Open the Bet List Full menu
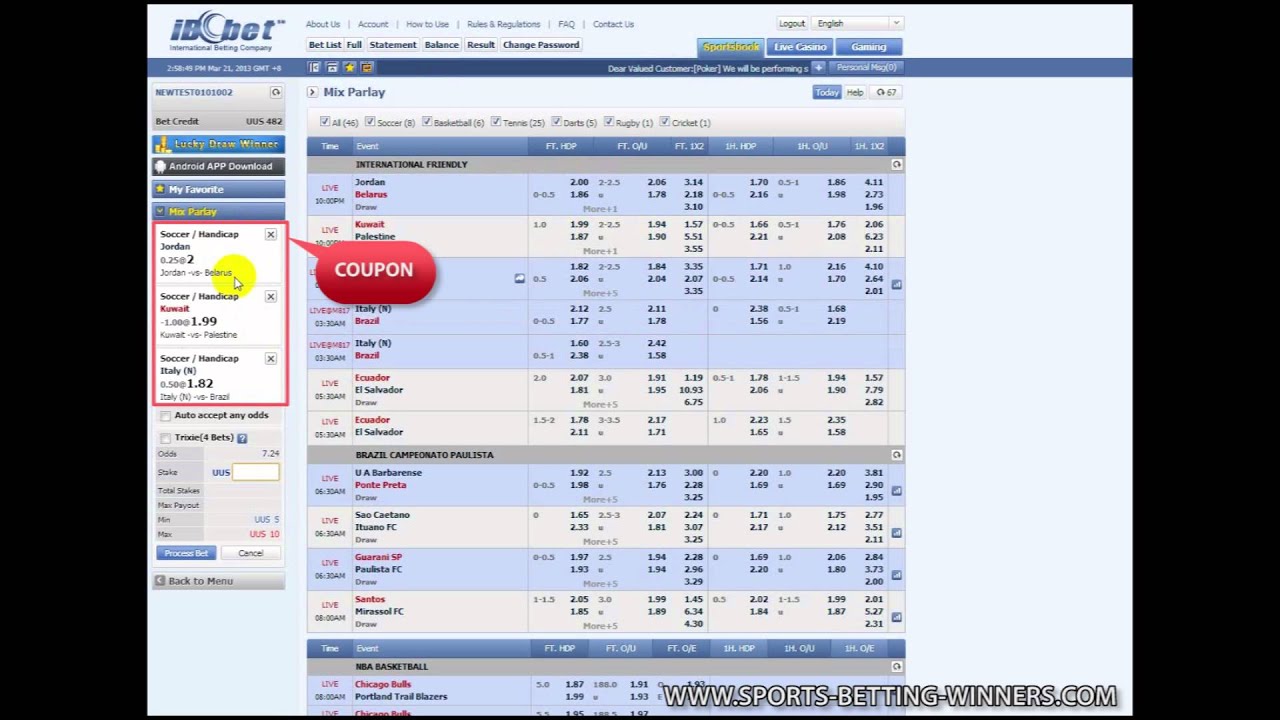1280x720 pixels. (335, 45)
